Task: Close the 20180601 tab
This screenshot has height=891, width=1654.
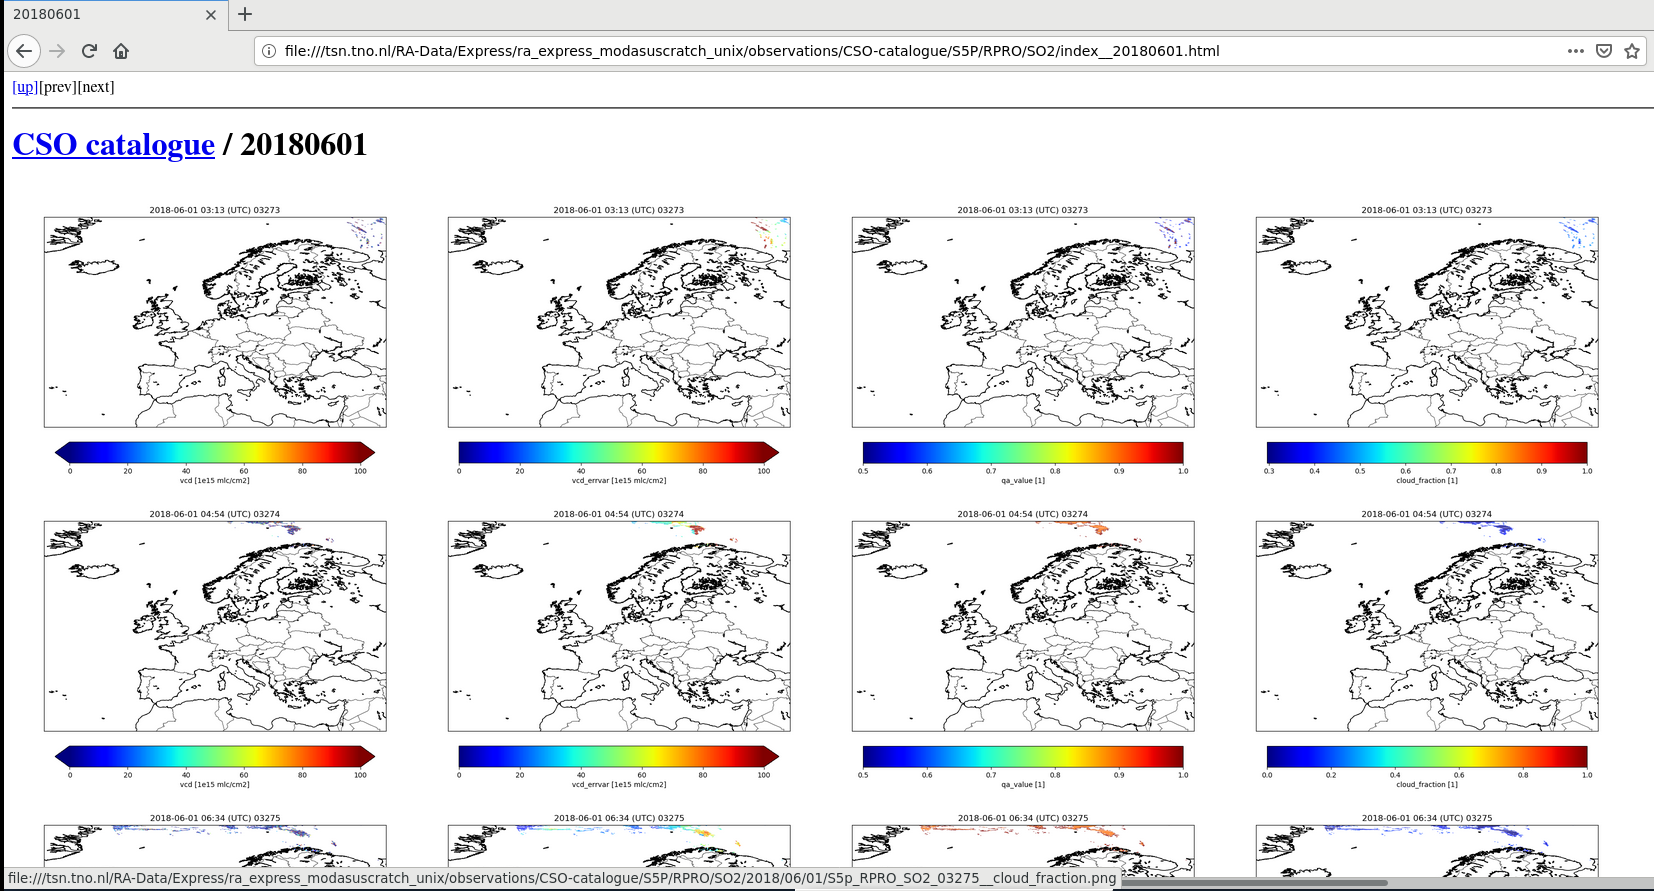Action: pyautogui.click(x=210, y=15)
